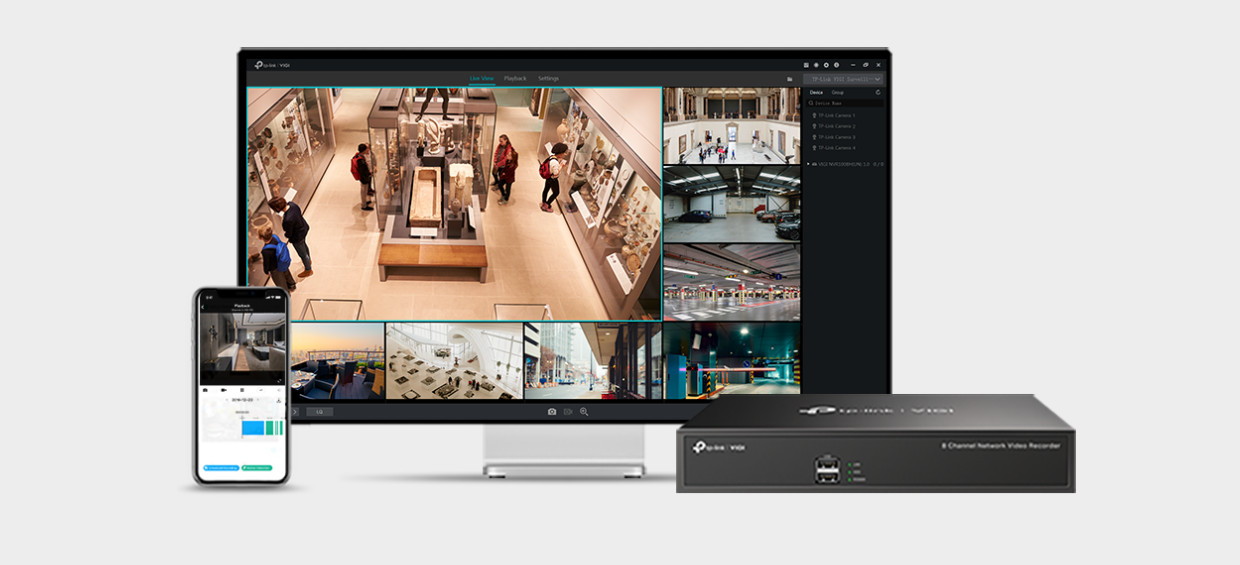
Task: Select the museum grand hall camera feed
Action: tap(731, 125)
